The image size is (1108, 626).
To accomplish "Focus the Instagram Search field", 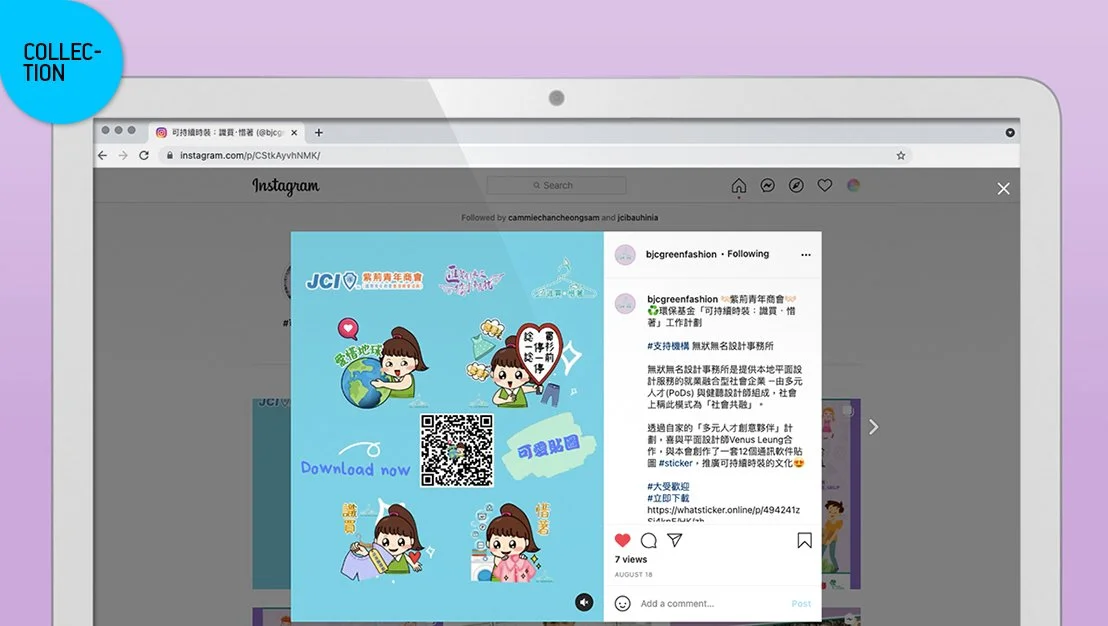I will [556, 185].
